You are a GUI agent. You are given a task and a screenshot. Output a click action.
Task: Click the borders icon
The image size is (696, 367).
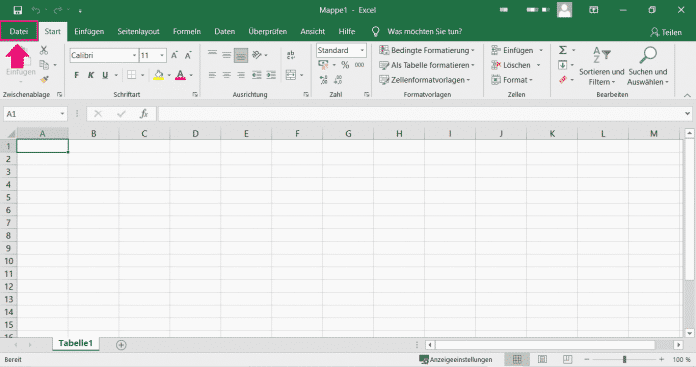[131, 75]
